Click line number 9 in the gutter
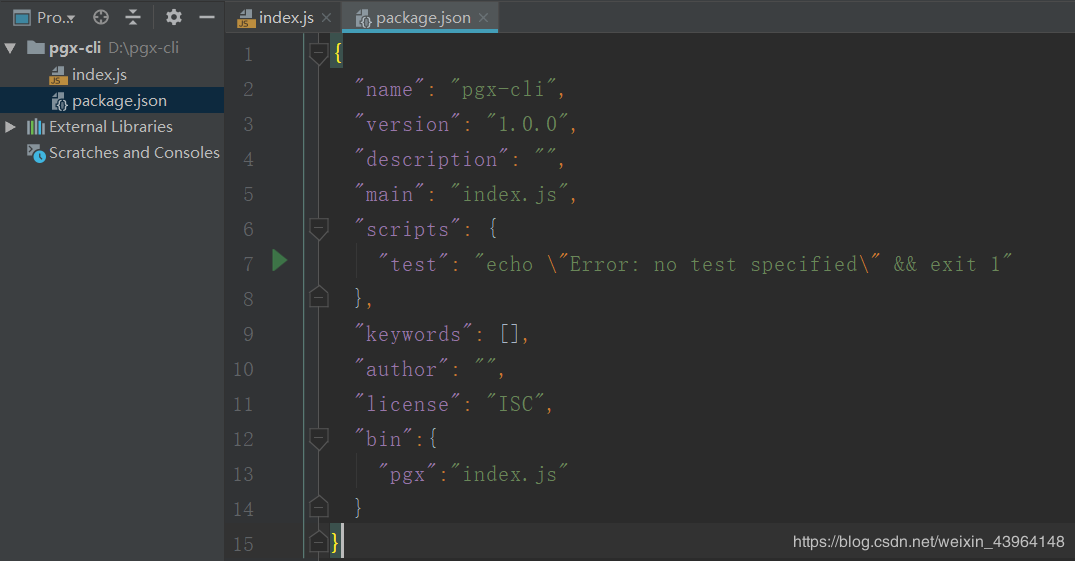Screen dimensions: 1075x561 click(x=248, y=334)
